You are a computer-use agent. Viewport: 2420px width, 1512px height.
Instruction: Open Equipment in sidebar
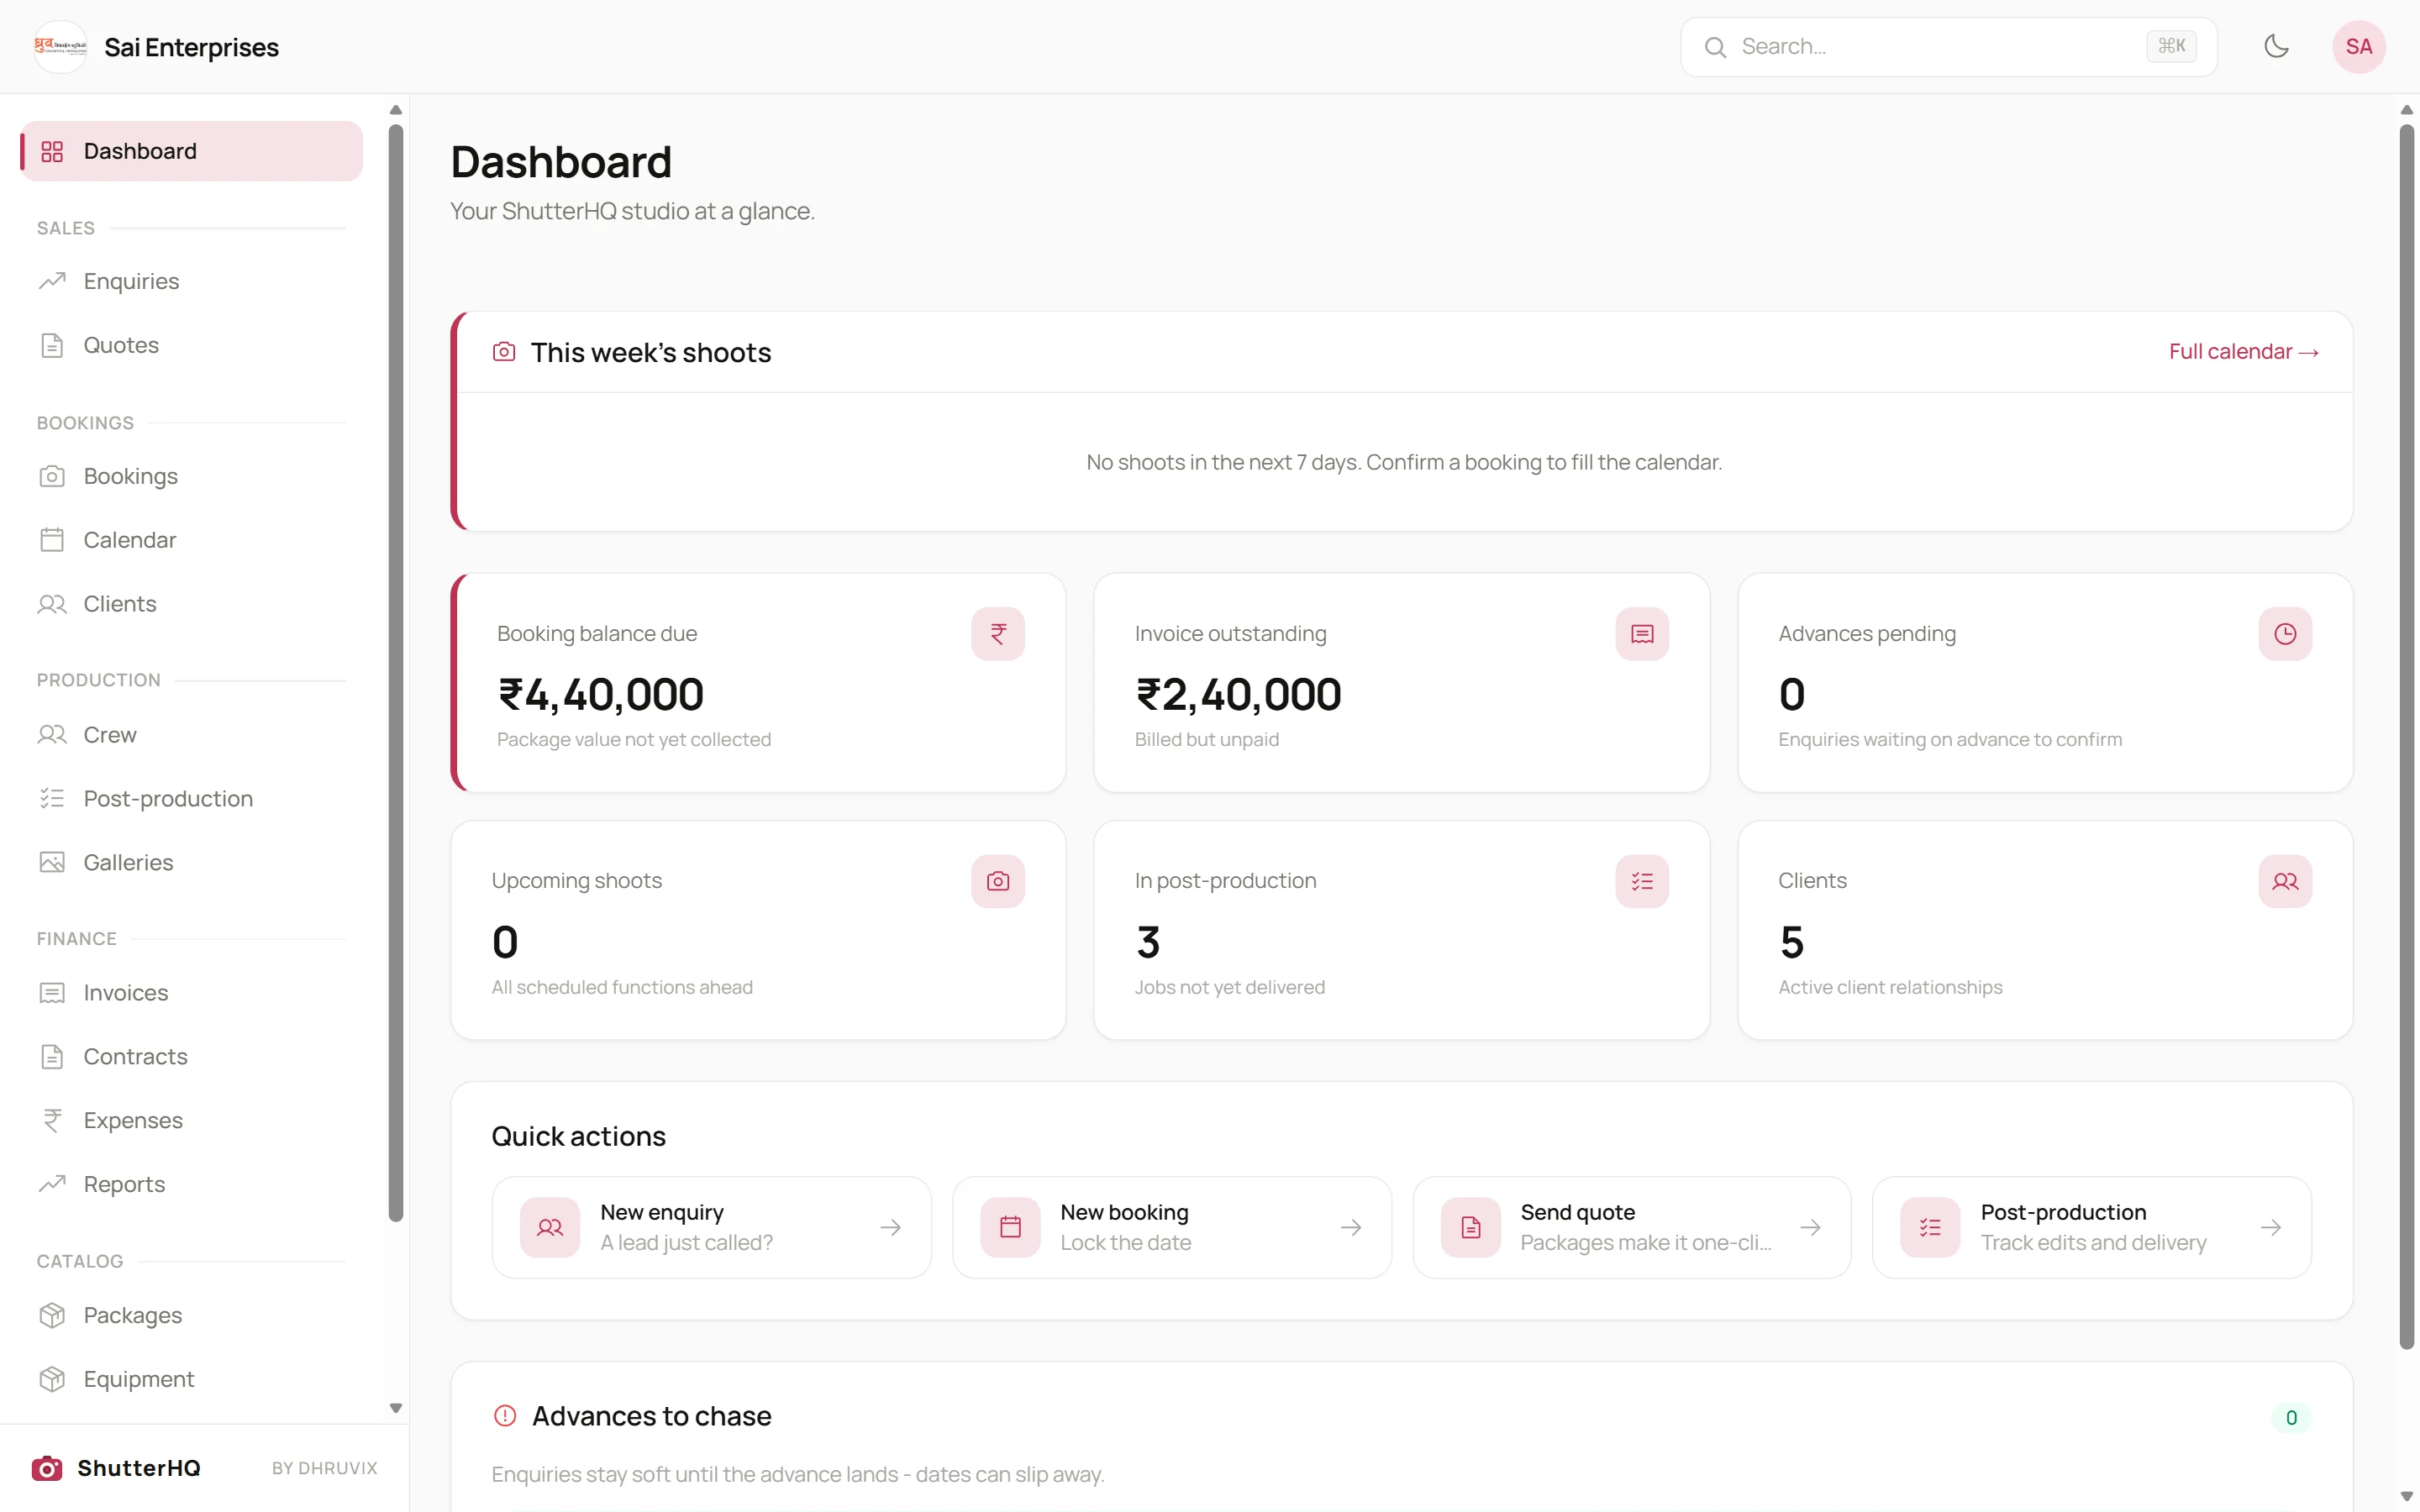coord(191,1379)
